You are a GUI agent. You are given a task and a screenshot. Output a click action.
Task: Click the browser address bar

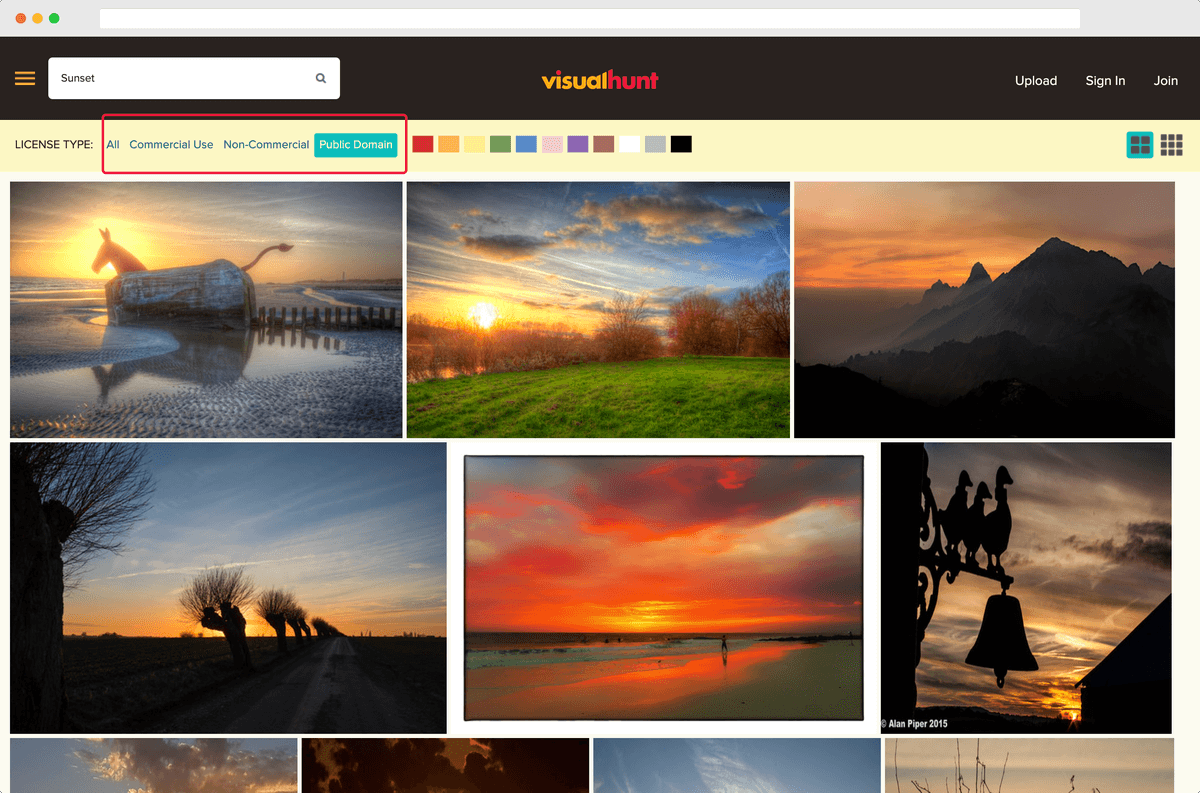click(590, 19)
